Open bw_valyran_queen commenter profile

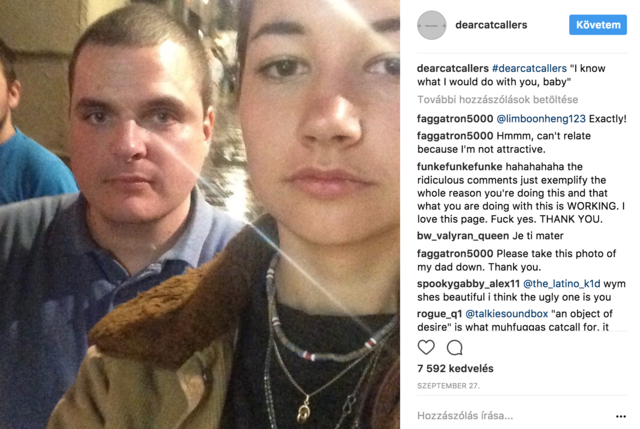coord(463,236)
